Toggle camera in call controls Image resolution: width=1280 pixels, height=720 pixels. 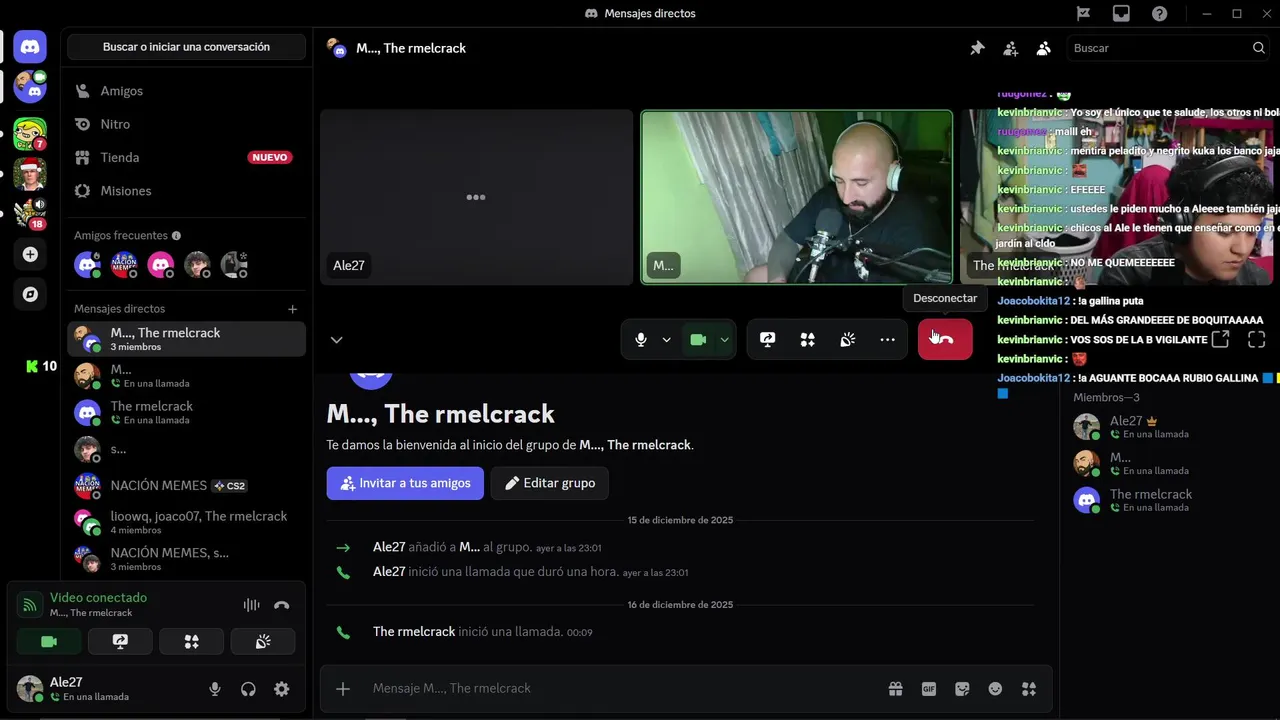click(x=698, y=340)
